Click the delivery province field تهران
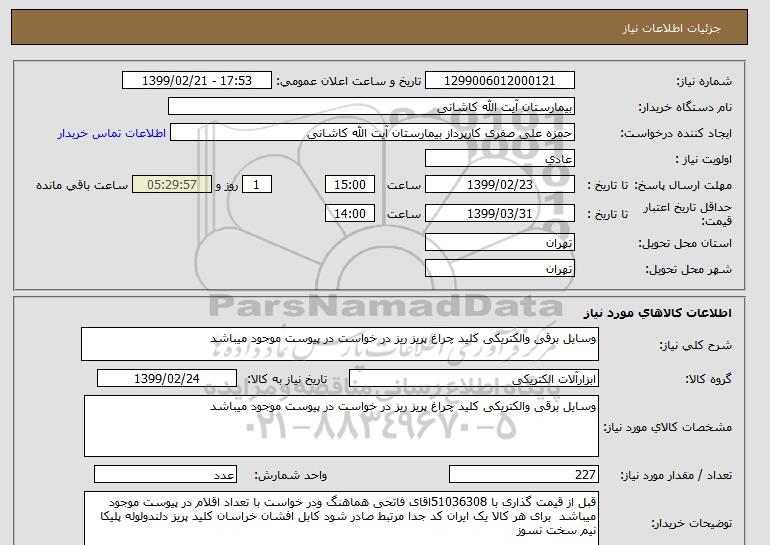 tap(499, 243)
